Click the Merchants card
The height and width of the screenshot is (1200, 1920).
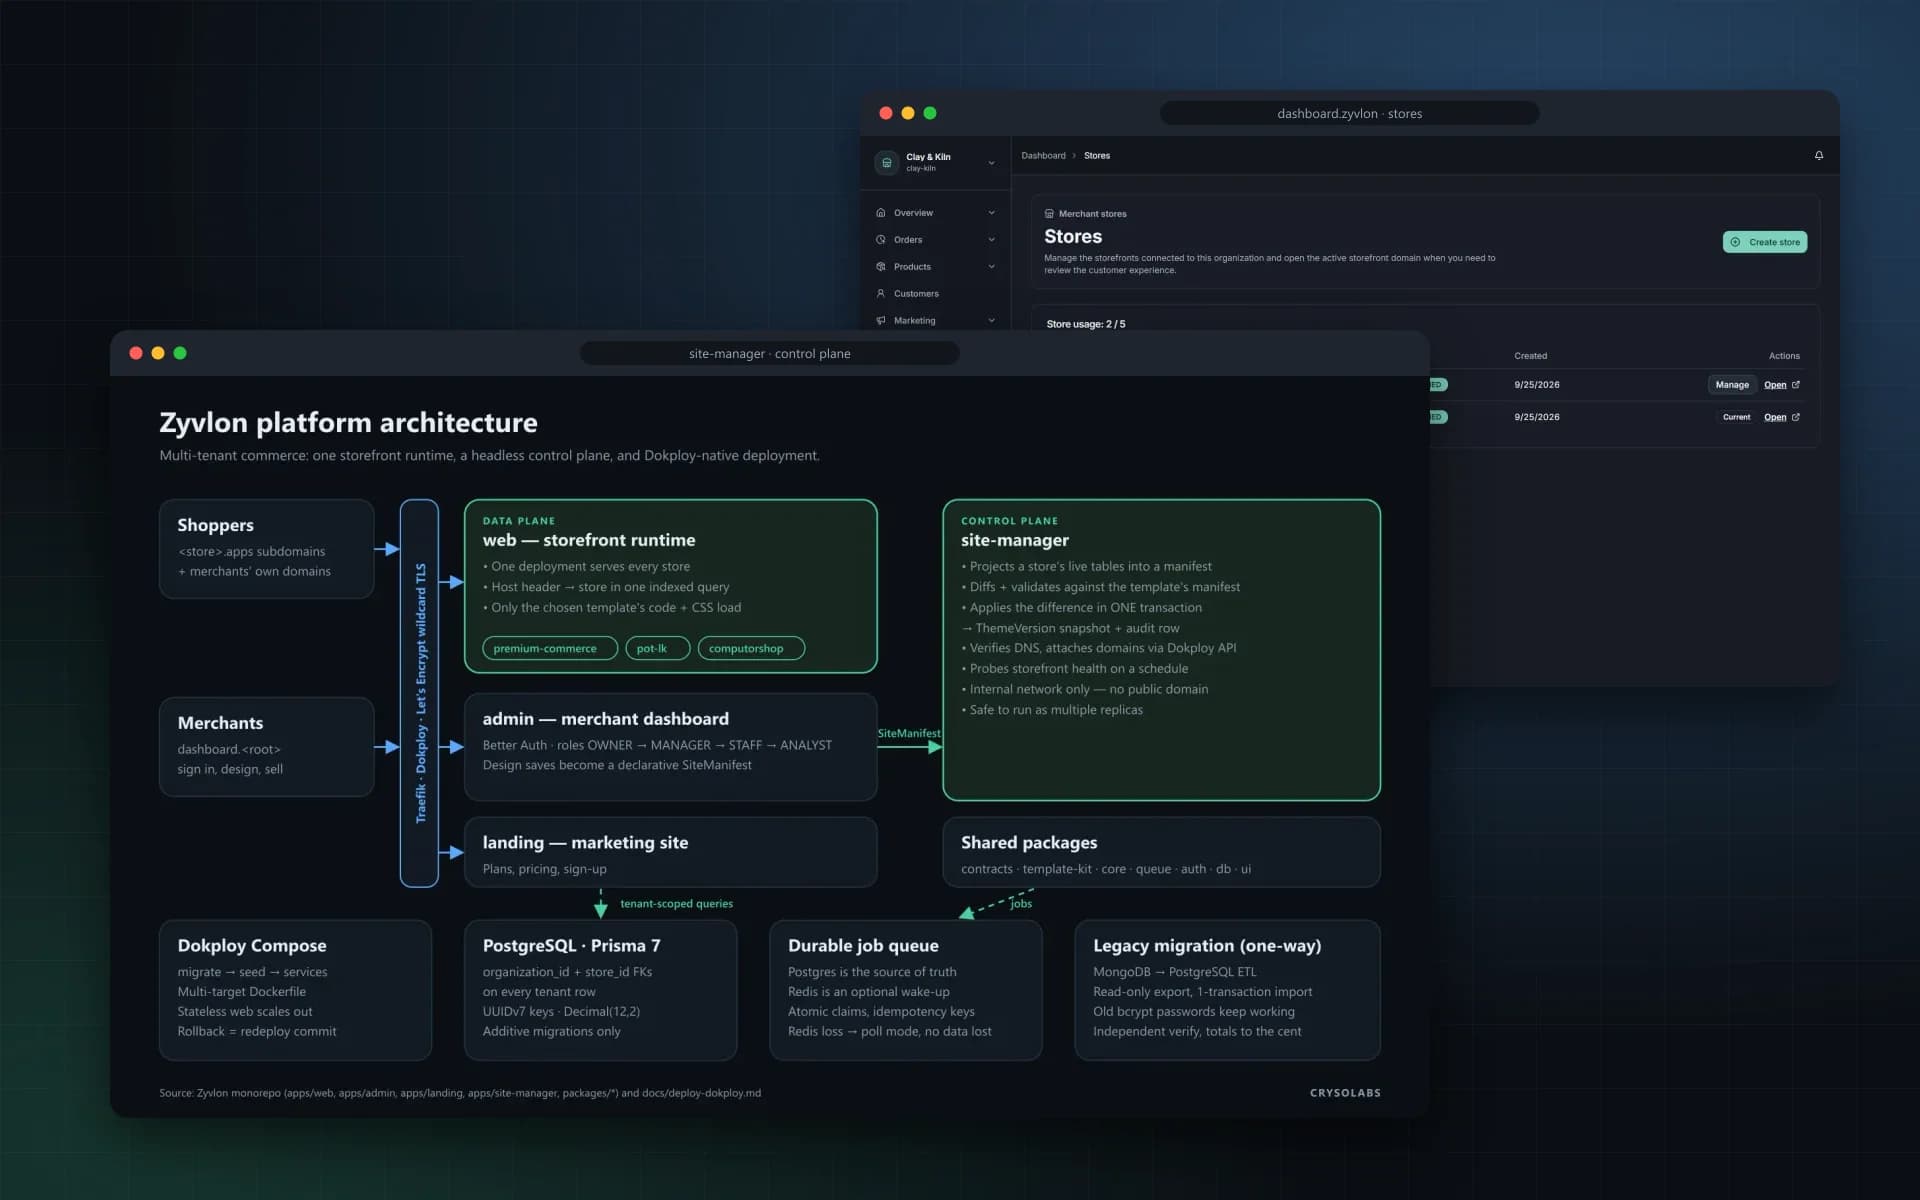pyautogui.click(x=267, y=747)
